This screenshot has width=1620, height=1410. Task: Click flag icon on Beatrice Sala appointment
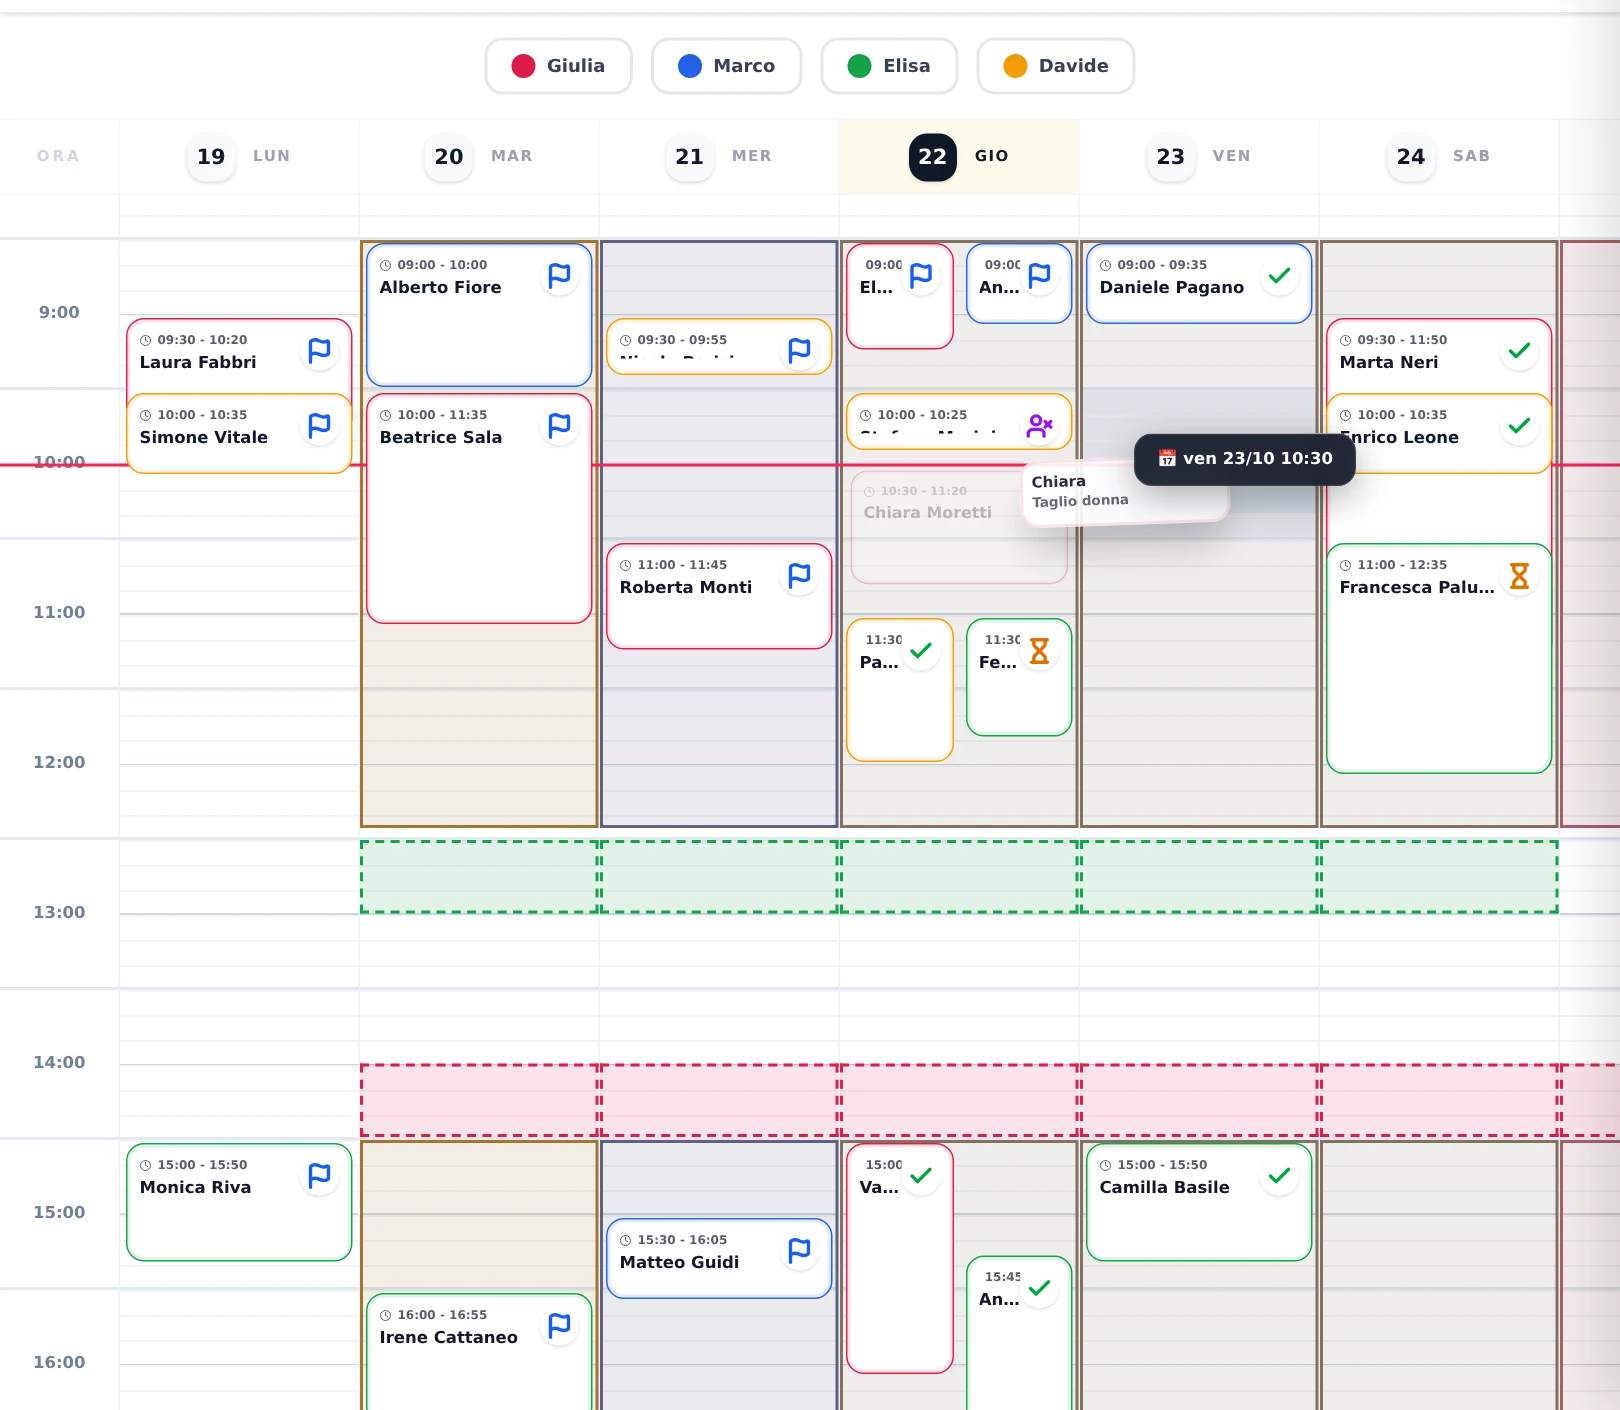(x=560, y=426)
